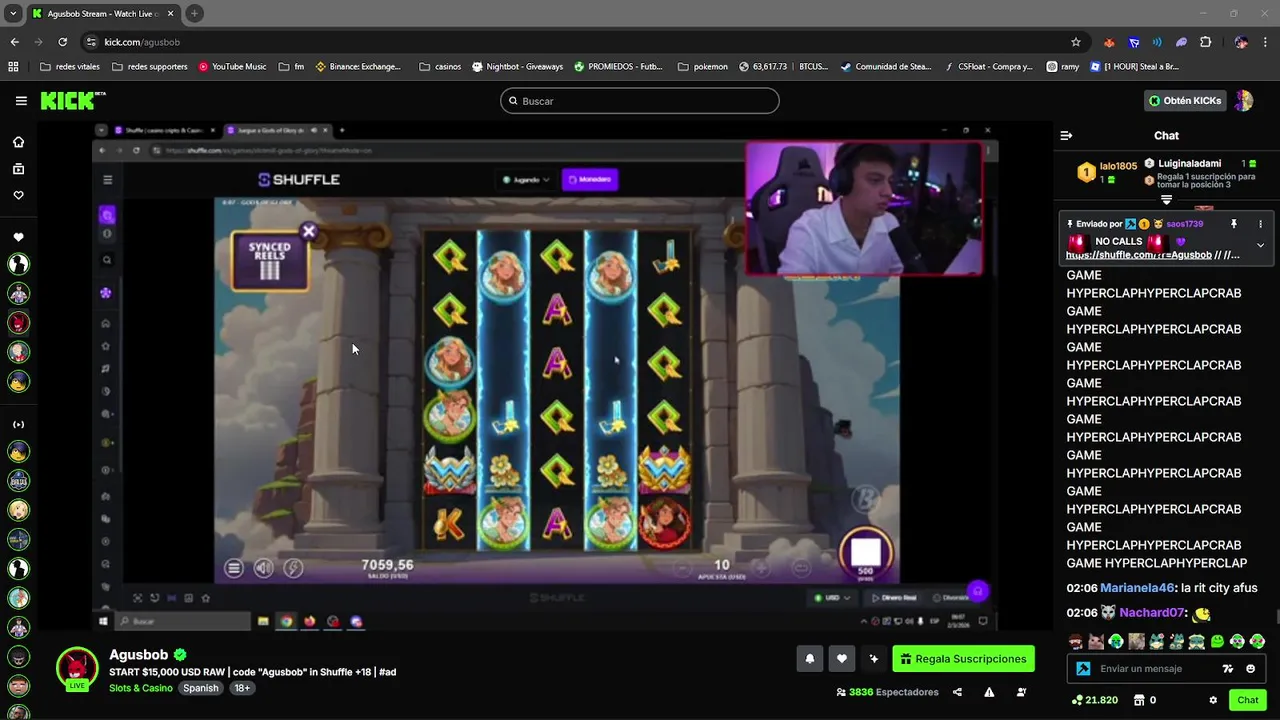
Task: Open the pokemon bookmarks folder
Action: [702, 67]
